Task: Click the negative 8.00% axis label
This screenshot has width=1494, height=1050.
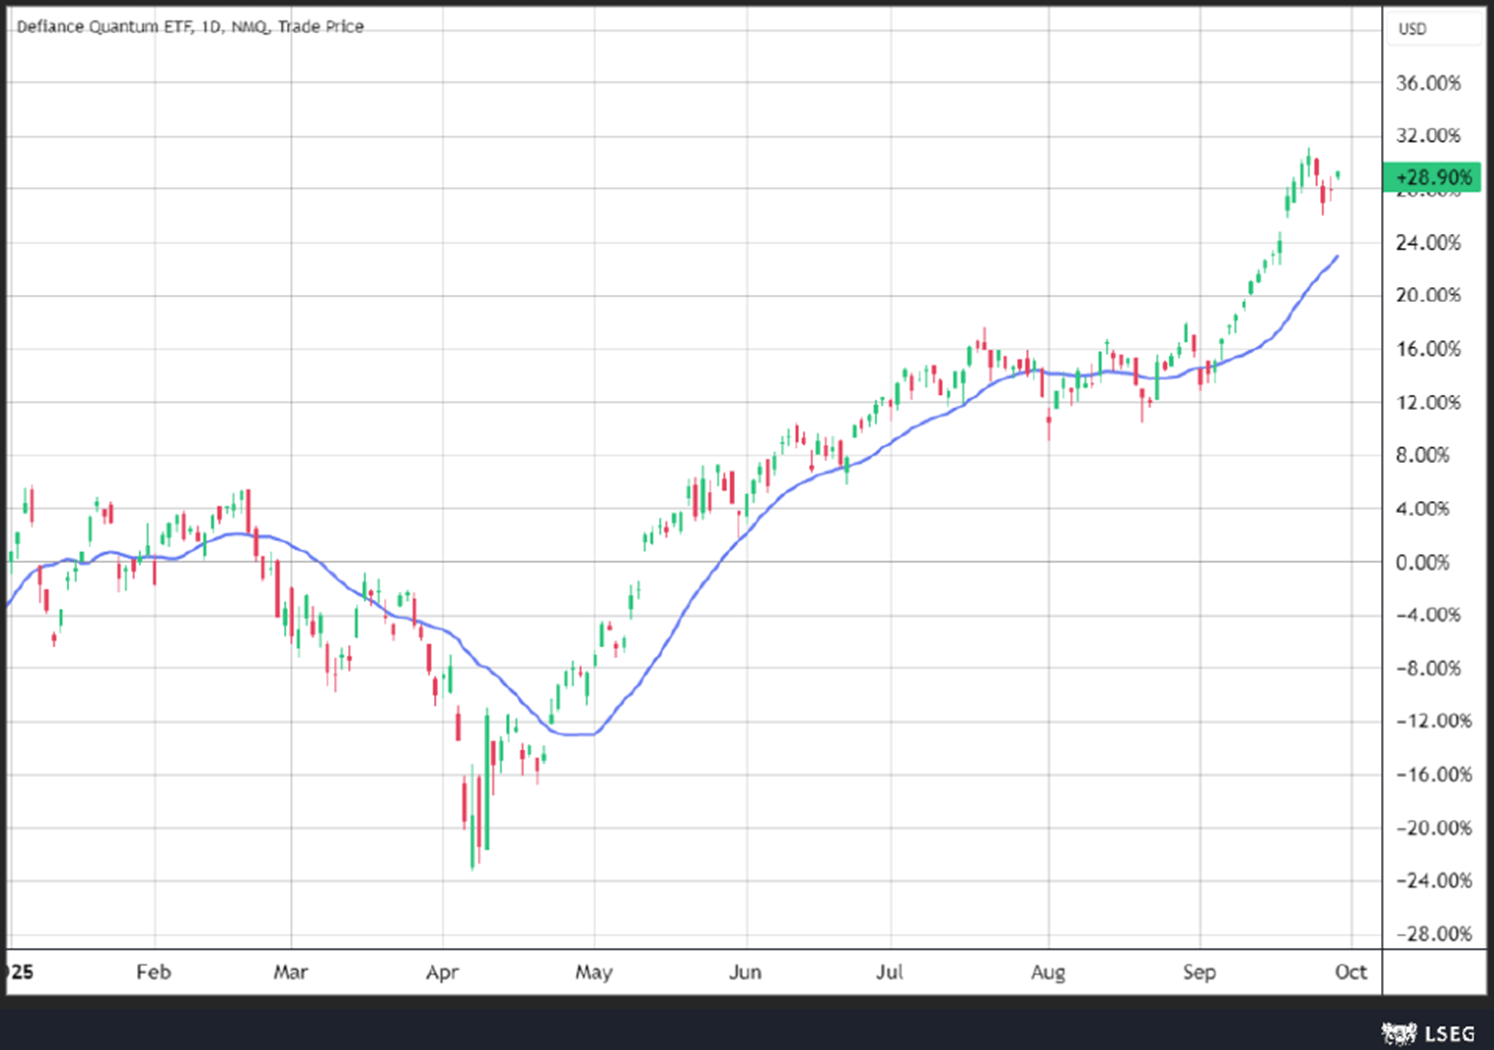Action: tap(1428, 668)
